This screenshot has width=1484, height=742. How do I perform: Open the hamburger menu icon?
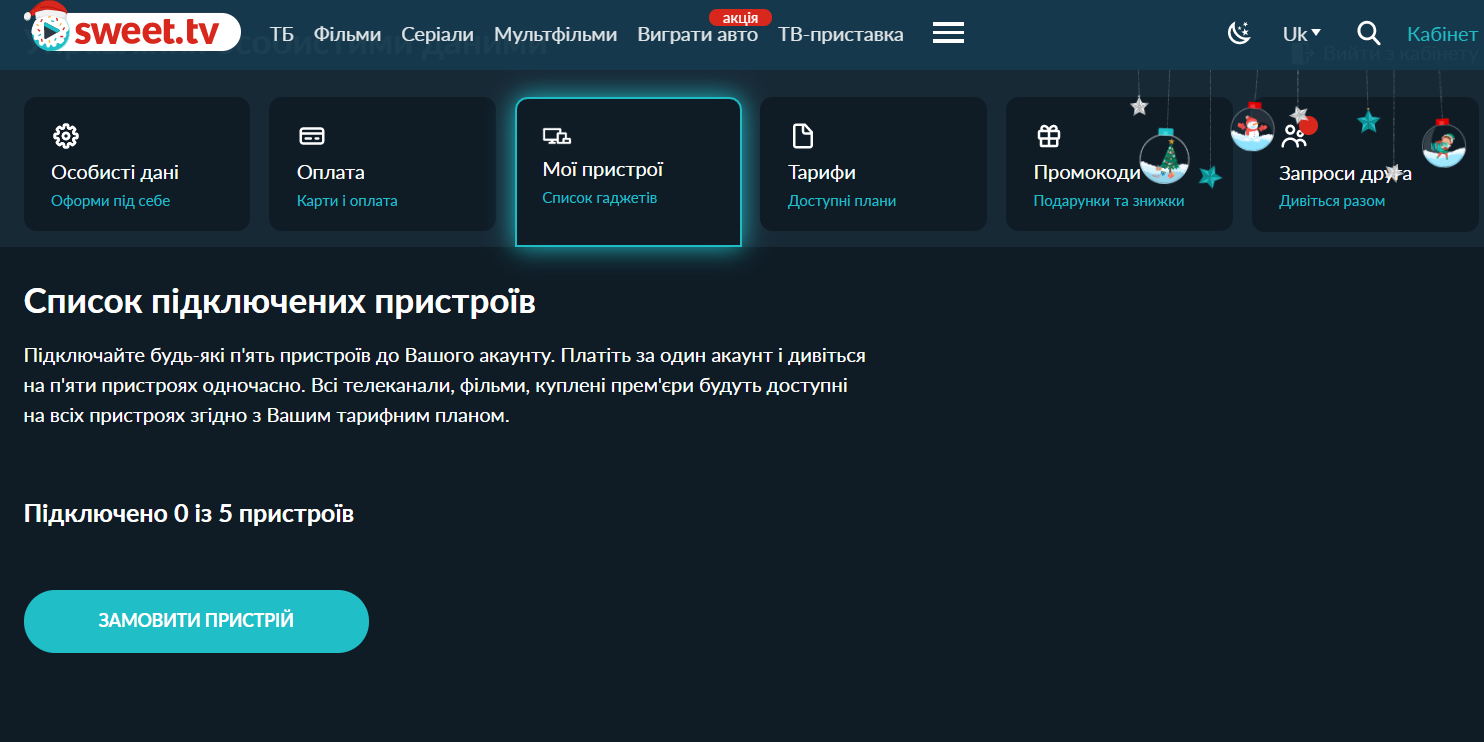point(948,34)
